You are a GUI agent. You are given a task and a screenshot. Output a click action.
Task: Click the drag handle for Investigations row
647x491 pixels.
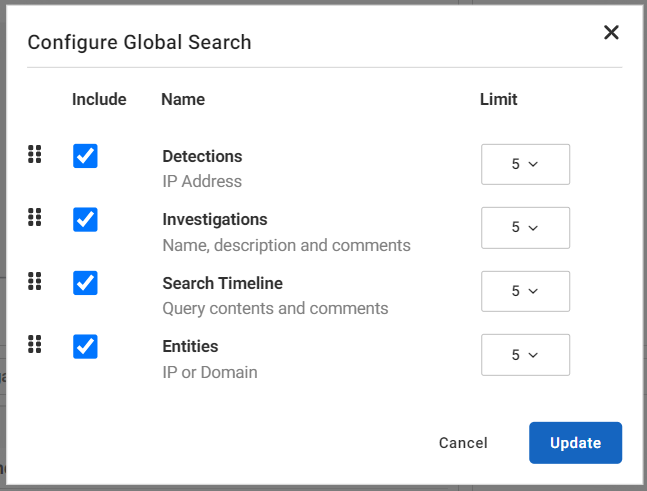[x=35, y=218]
